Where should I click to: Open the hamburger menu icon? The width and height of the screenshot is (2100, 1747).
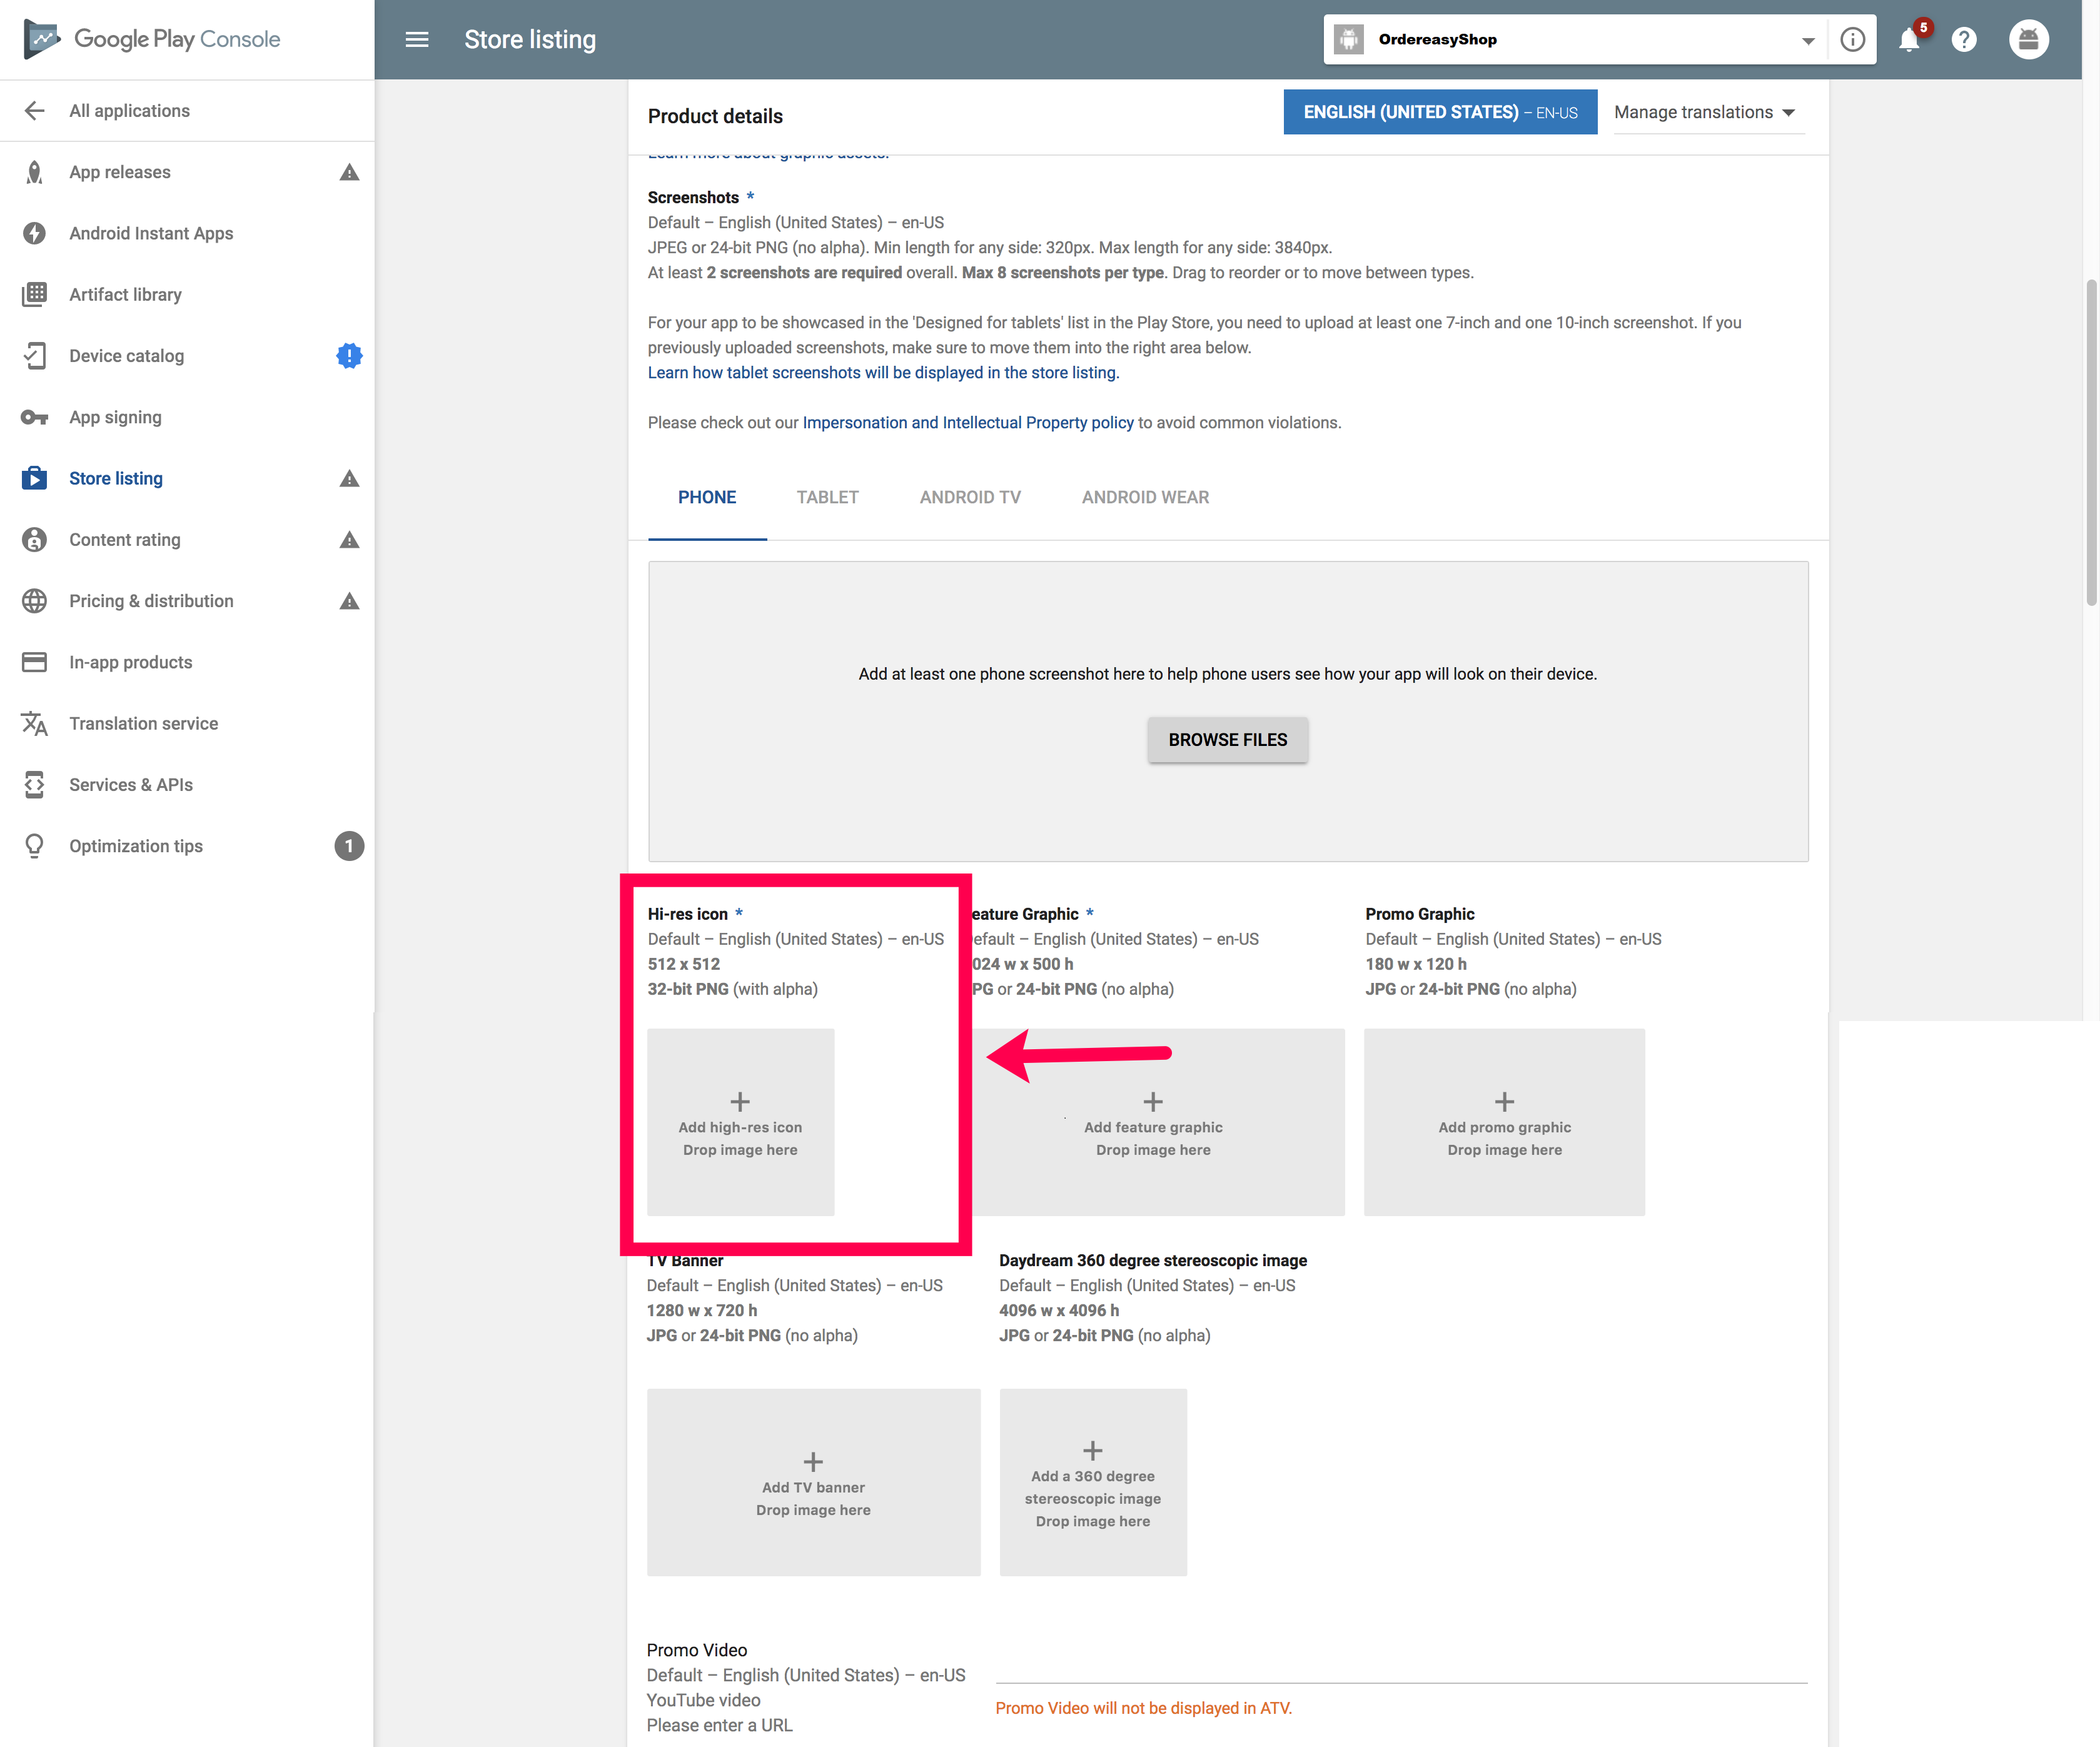(x=416, y=39)
